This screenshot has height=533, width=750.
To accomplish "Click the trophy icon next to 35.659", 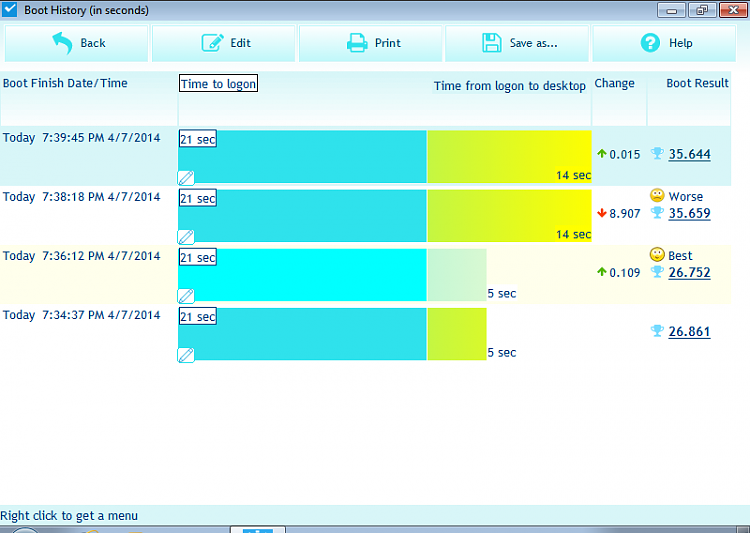I will (657, 213).
